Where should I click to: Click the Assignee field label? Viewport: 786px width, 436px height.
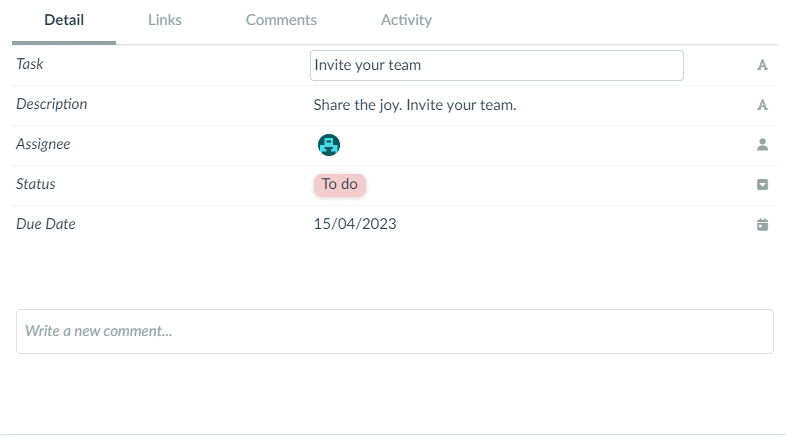point(43,144)
